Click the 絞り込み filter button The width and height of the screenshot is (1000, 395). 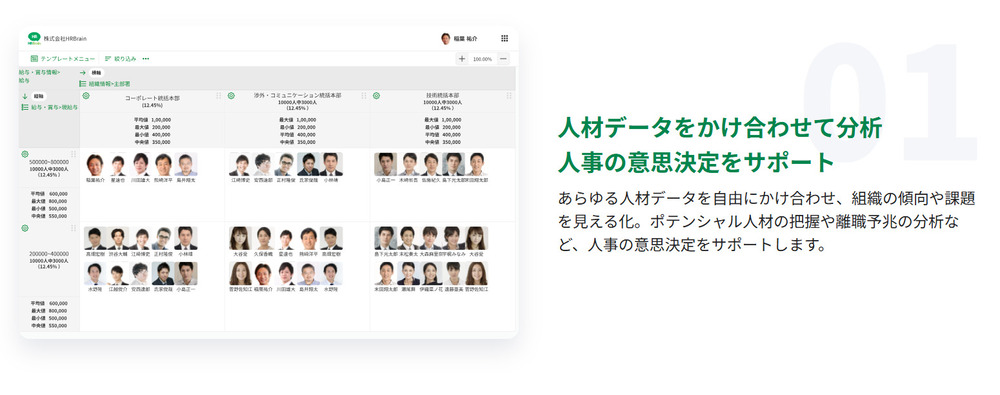coord(121,59)
